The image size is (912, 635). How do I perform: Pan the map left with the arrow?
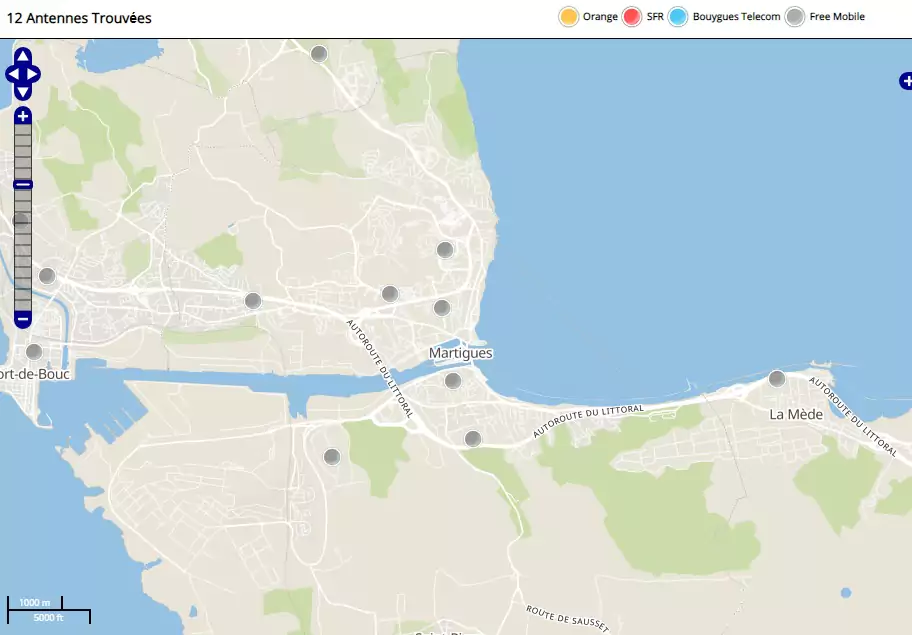[12, 74]
